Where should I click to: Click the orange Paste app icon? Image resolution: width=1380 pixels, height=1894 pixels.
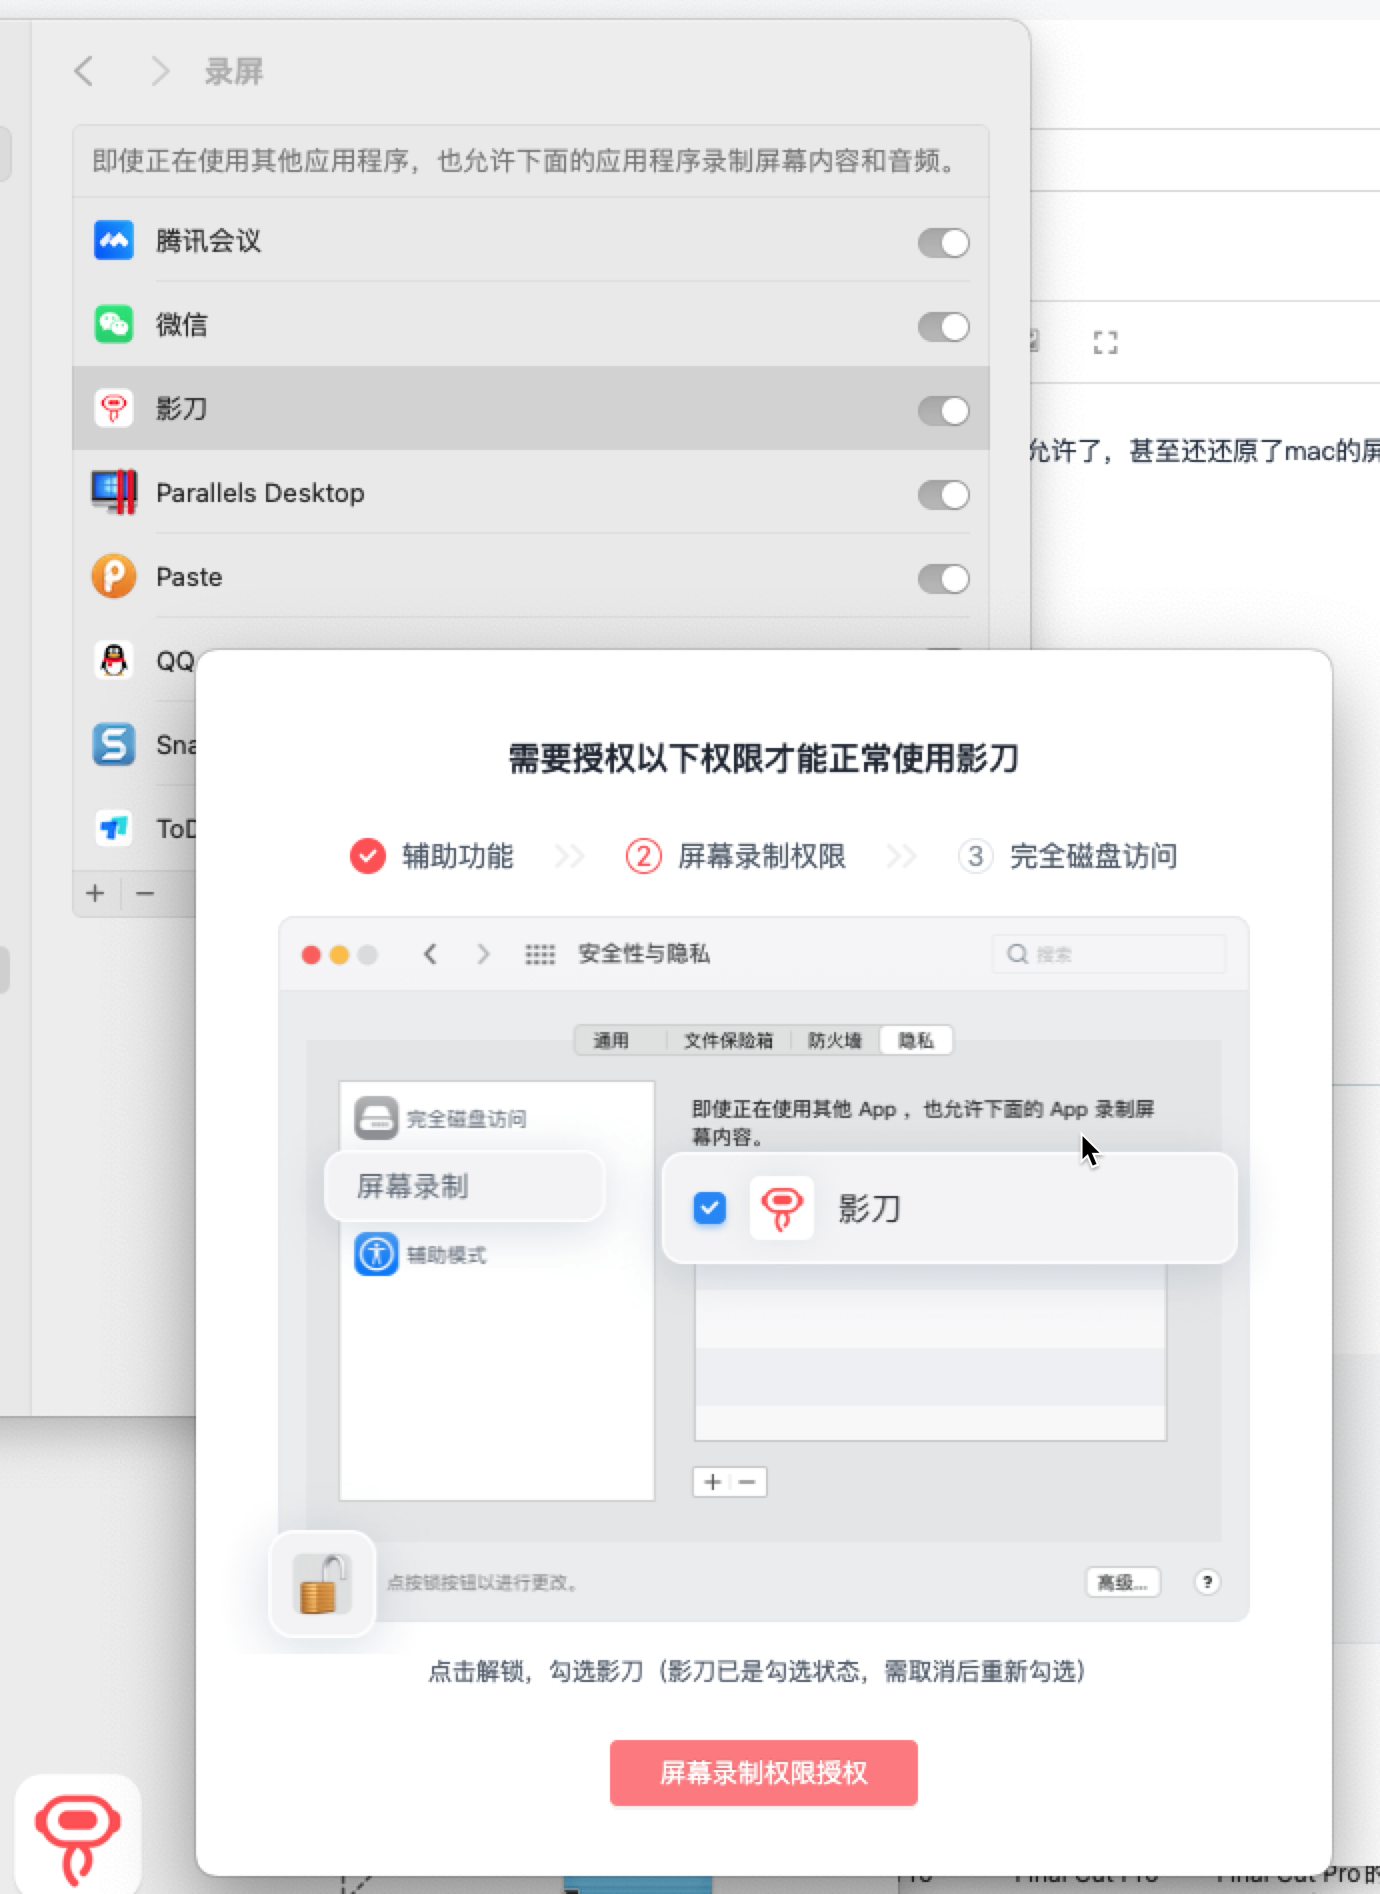coord(114,577)
